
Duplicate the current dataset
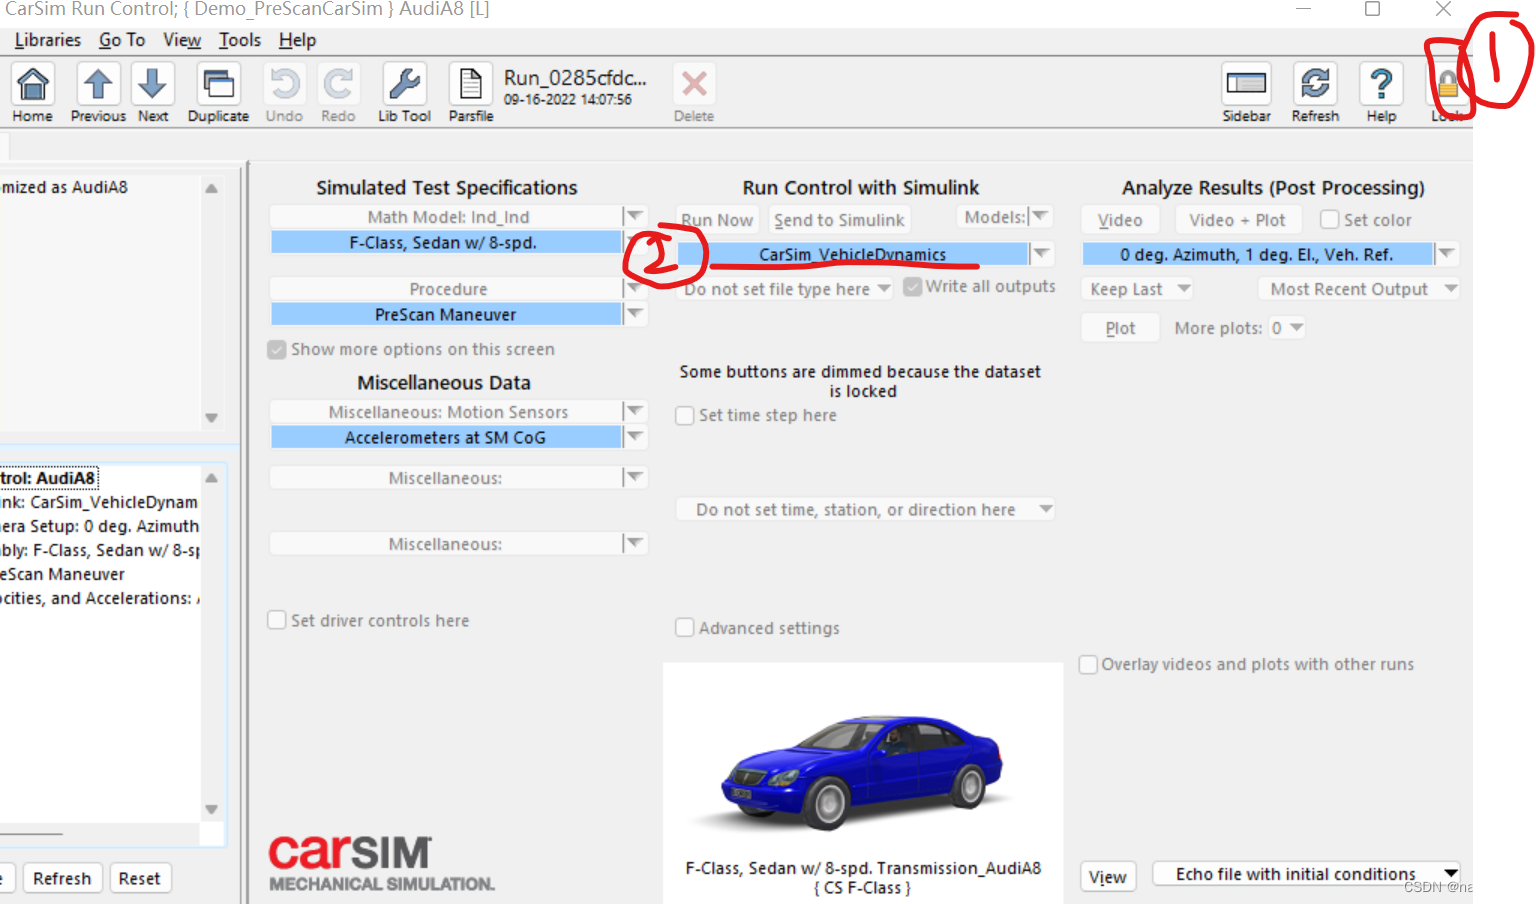[218, 85]
